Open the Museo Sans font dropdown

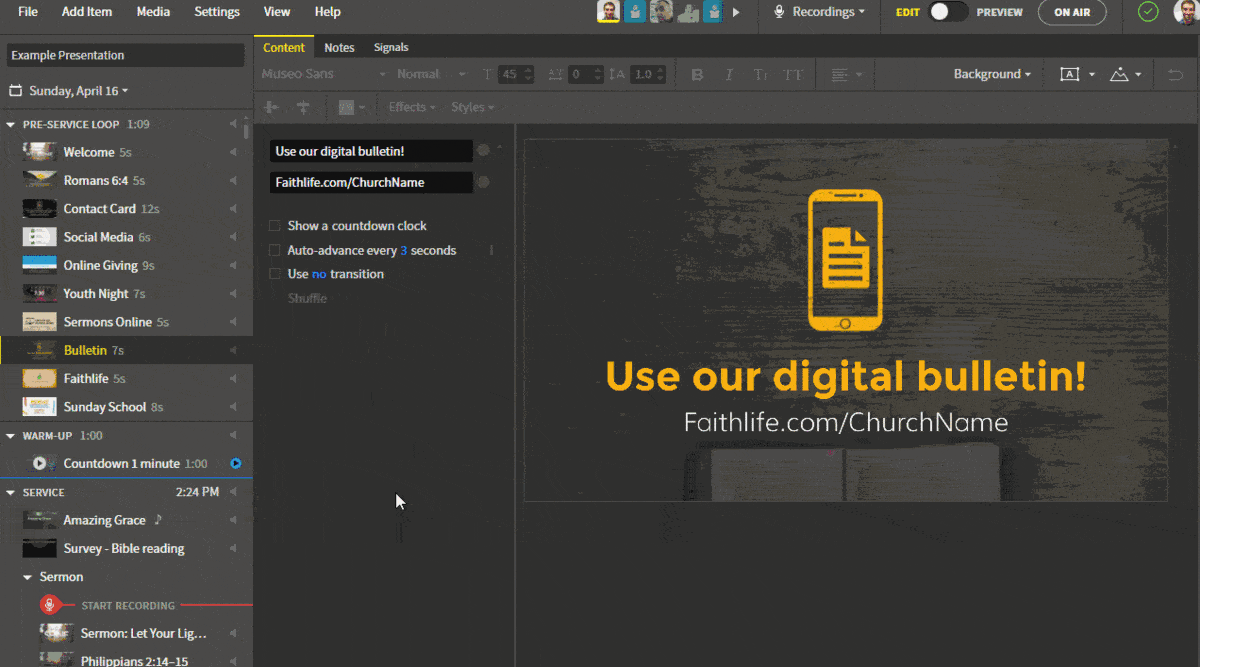(323, 74)
